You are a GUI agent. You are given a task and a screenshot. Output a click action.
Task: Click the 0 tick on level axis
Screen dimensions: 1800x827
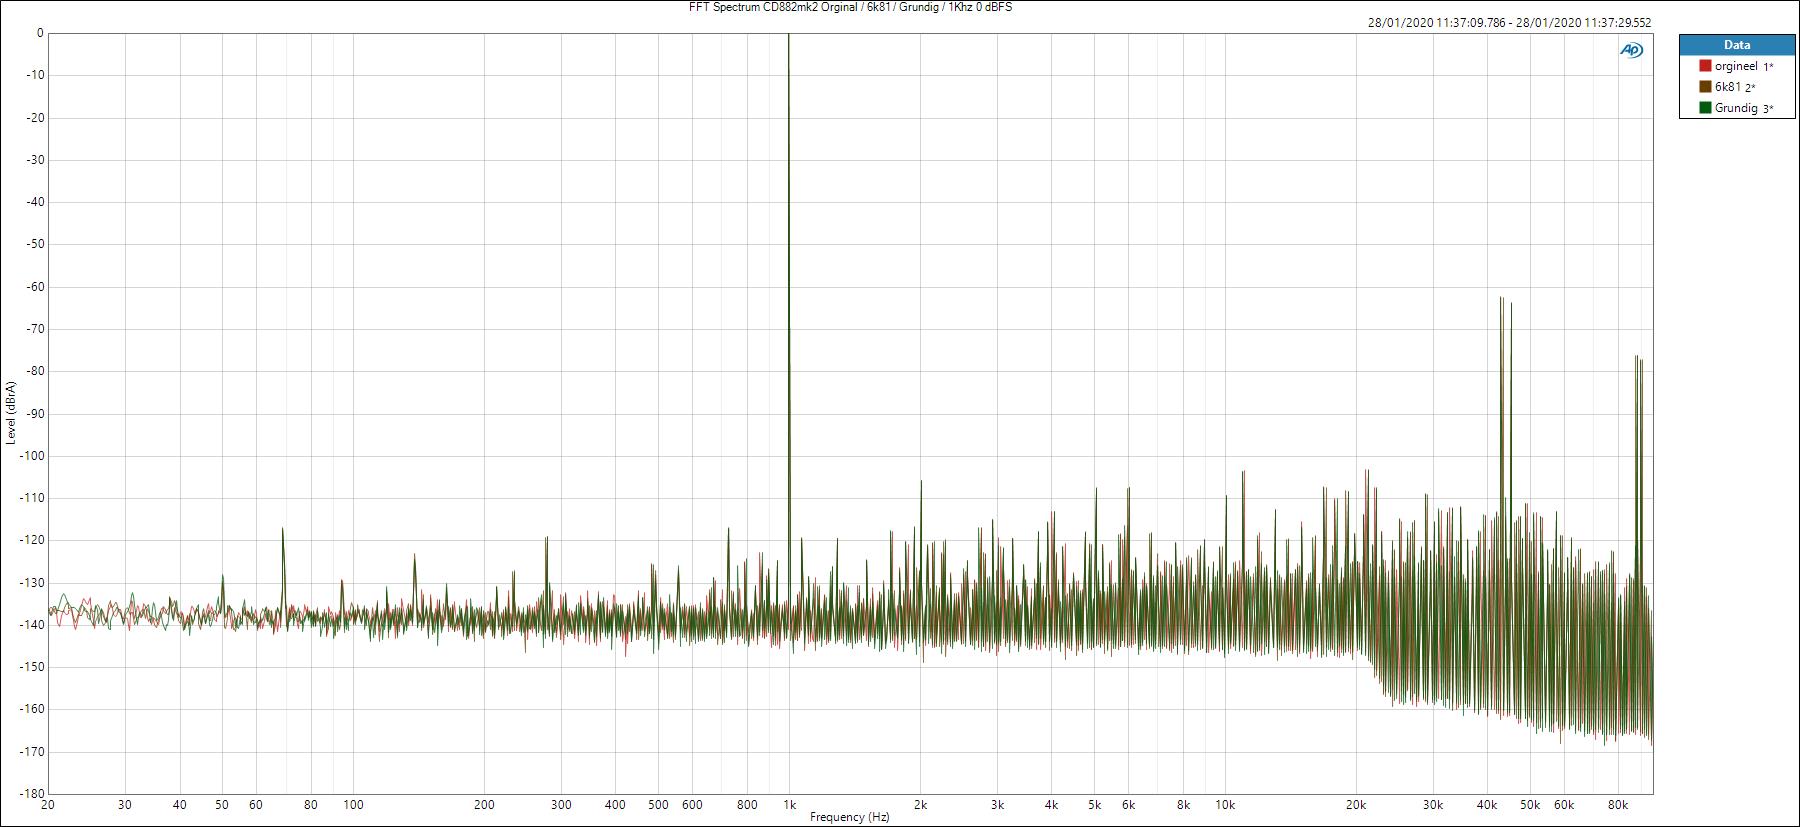click(40, 33)
